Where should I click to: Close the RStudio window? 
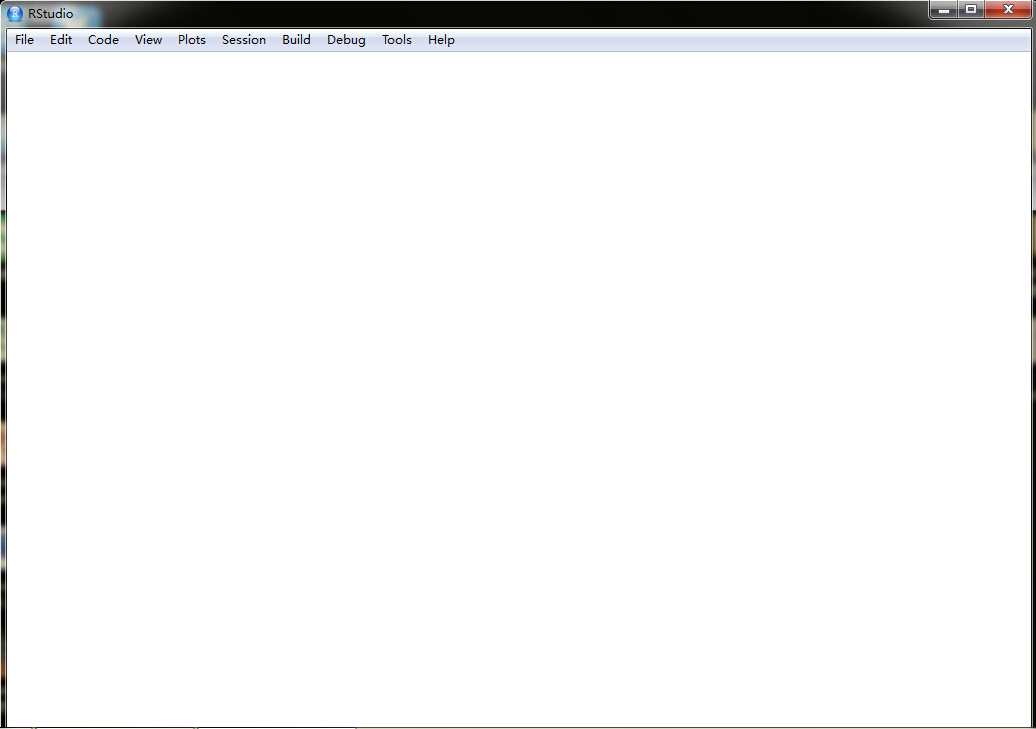[x=1008, y=10]
